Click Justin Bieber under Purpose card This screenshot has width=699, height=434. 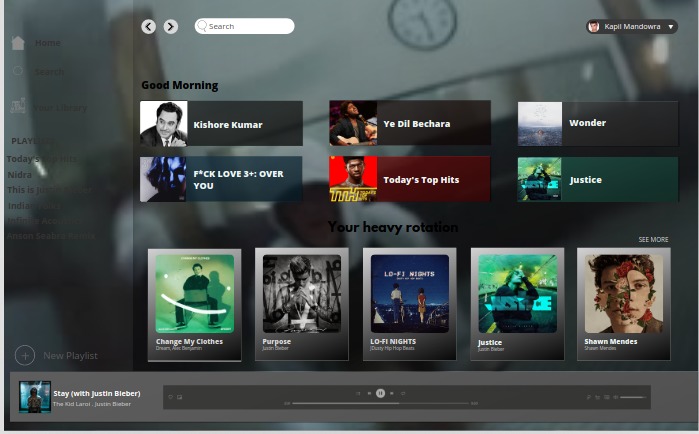tap(275, 348)
